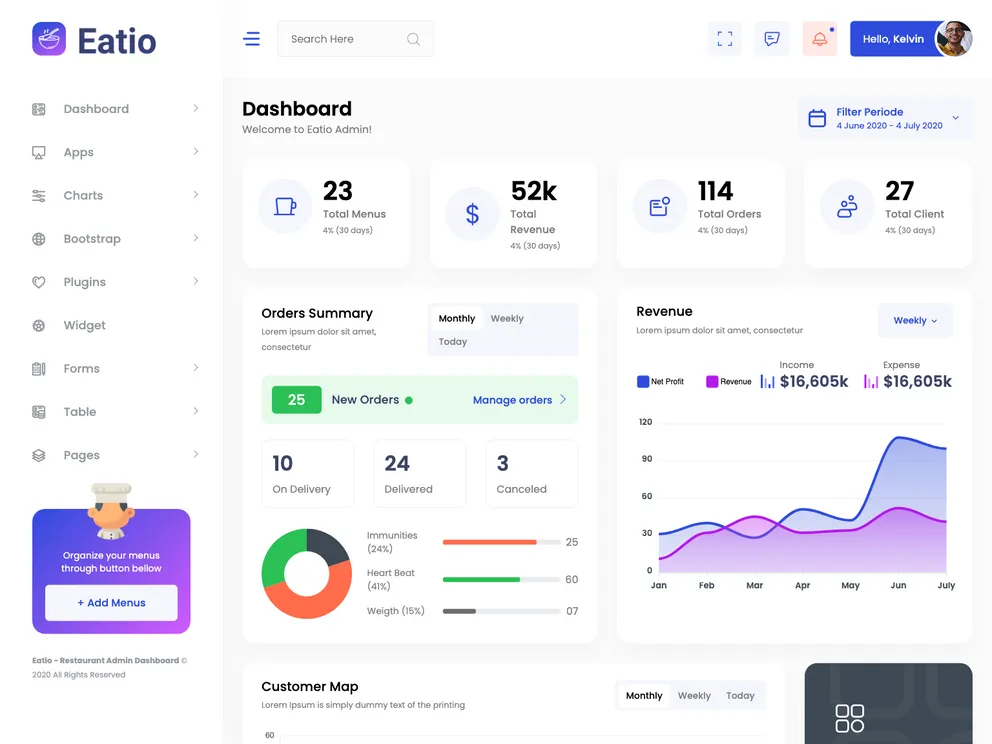Select the Widget sidebar icon
Image resolution: width=992 pixels, height=744 pixels.
37,325
